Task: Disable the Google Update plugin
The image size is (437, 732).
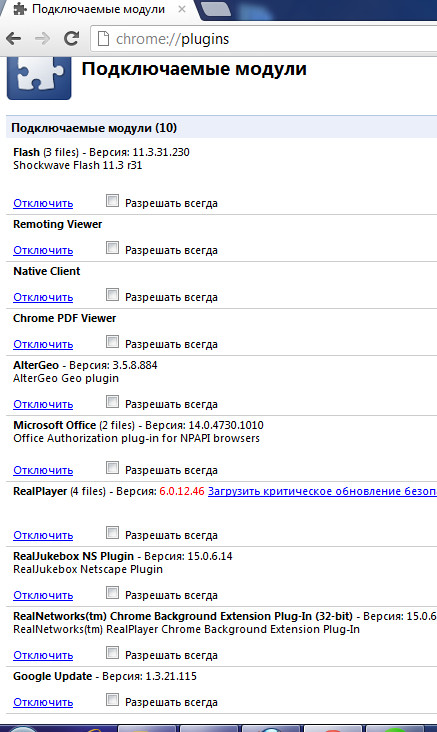Action: pyautogui.click(x=43, y=702)
